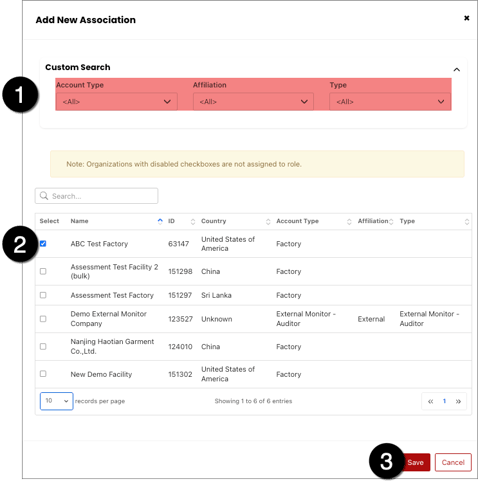Check the New Demo Facility row
The height and width of the screenshot is (481, 478).
pyautogui.click(x=43, y=374)
